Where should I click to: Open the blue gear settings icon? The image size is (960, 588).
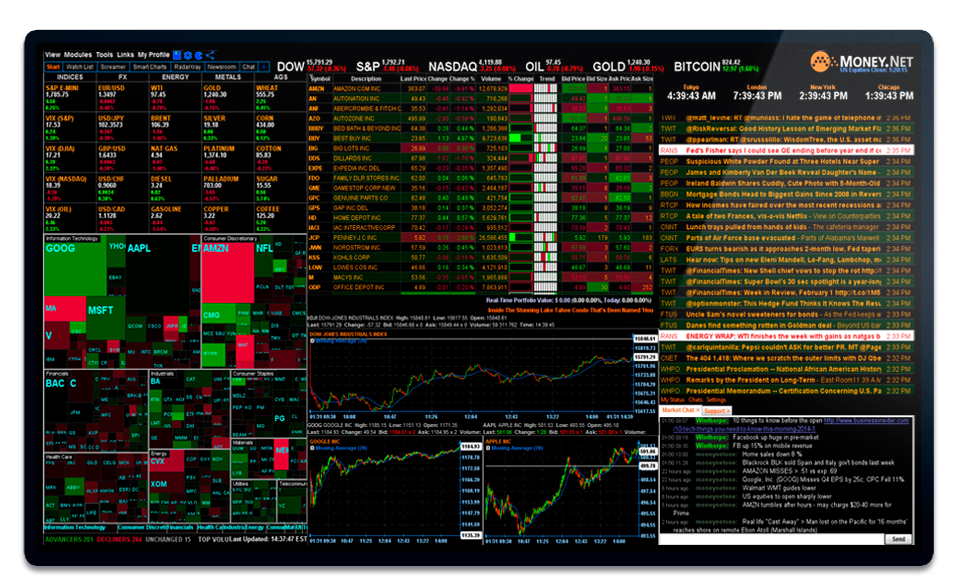coord(188,55)
